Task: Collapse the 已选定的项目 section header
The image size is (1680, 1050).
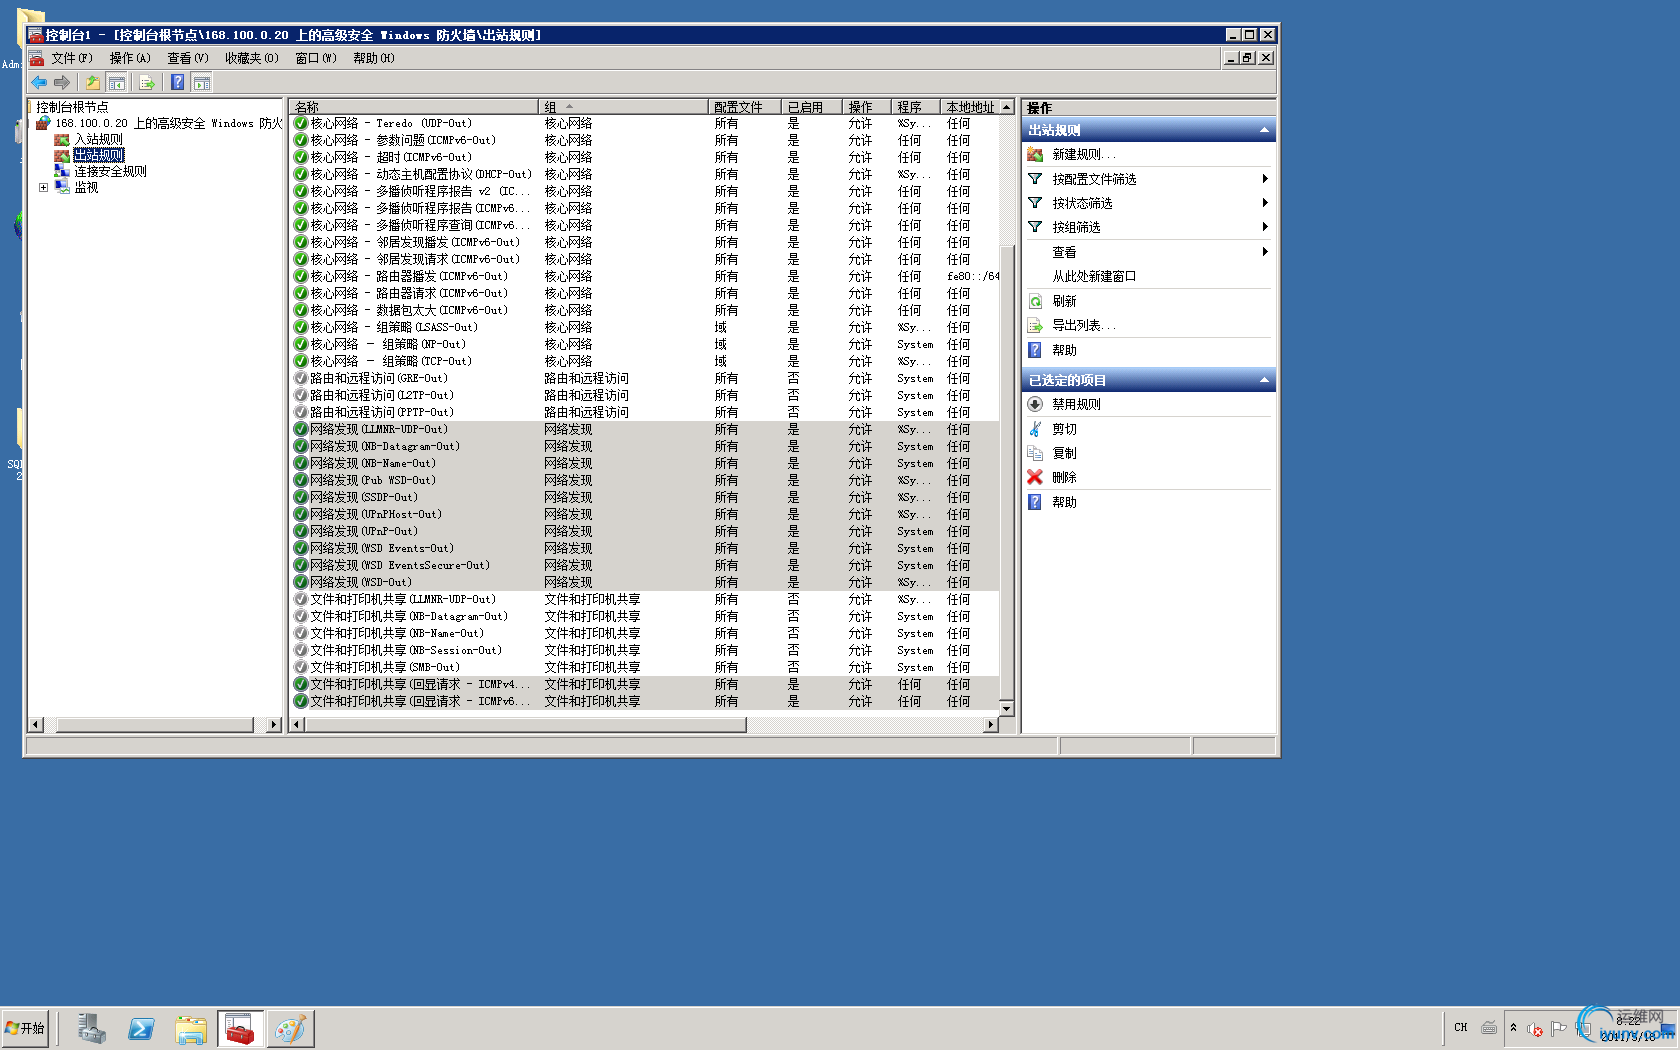Action: (x=1264, y=380)
